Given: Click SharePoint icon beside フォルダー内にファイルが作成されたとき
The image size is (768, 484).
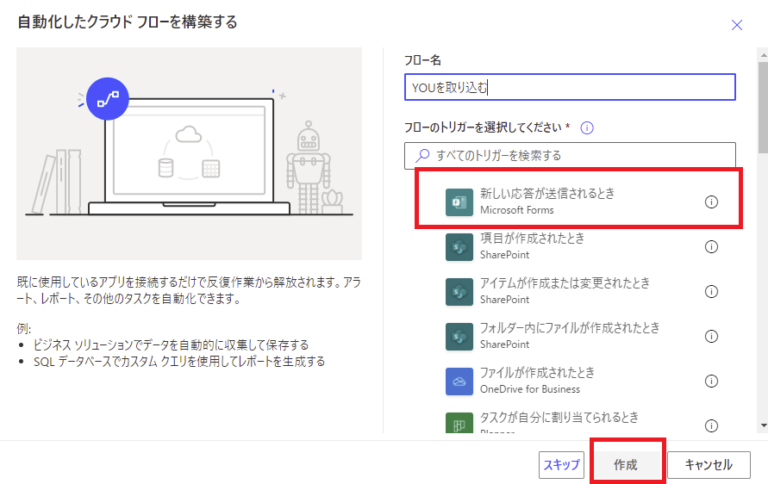Looking at the screenshot, I should 459,336.
